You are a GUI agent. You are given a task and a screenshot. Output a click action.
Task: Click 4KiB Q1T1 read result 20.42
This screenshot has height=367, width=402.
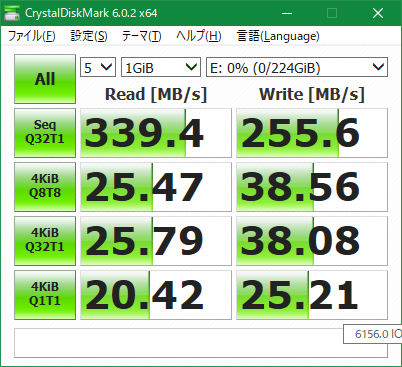(x=156, y=295)
